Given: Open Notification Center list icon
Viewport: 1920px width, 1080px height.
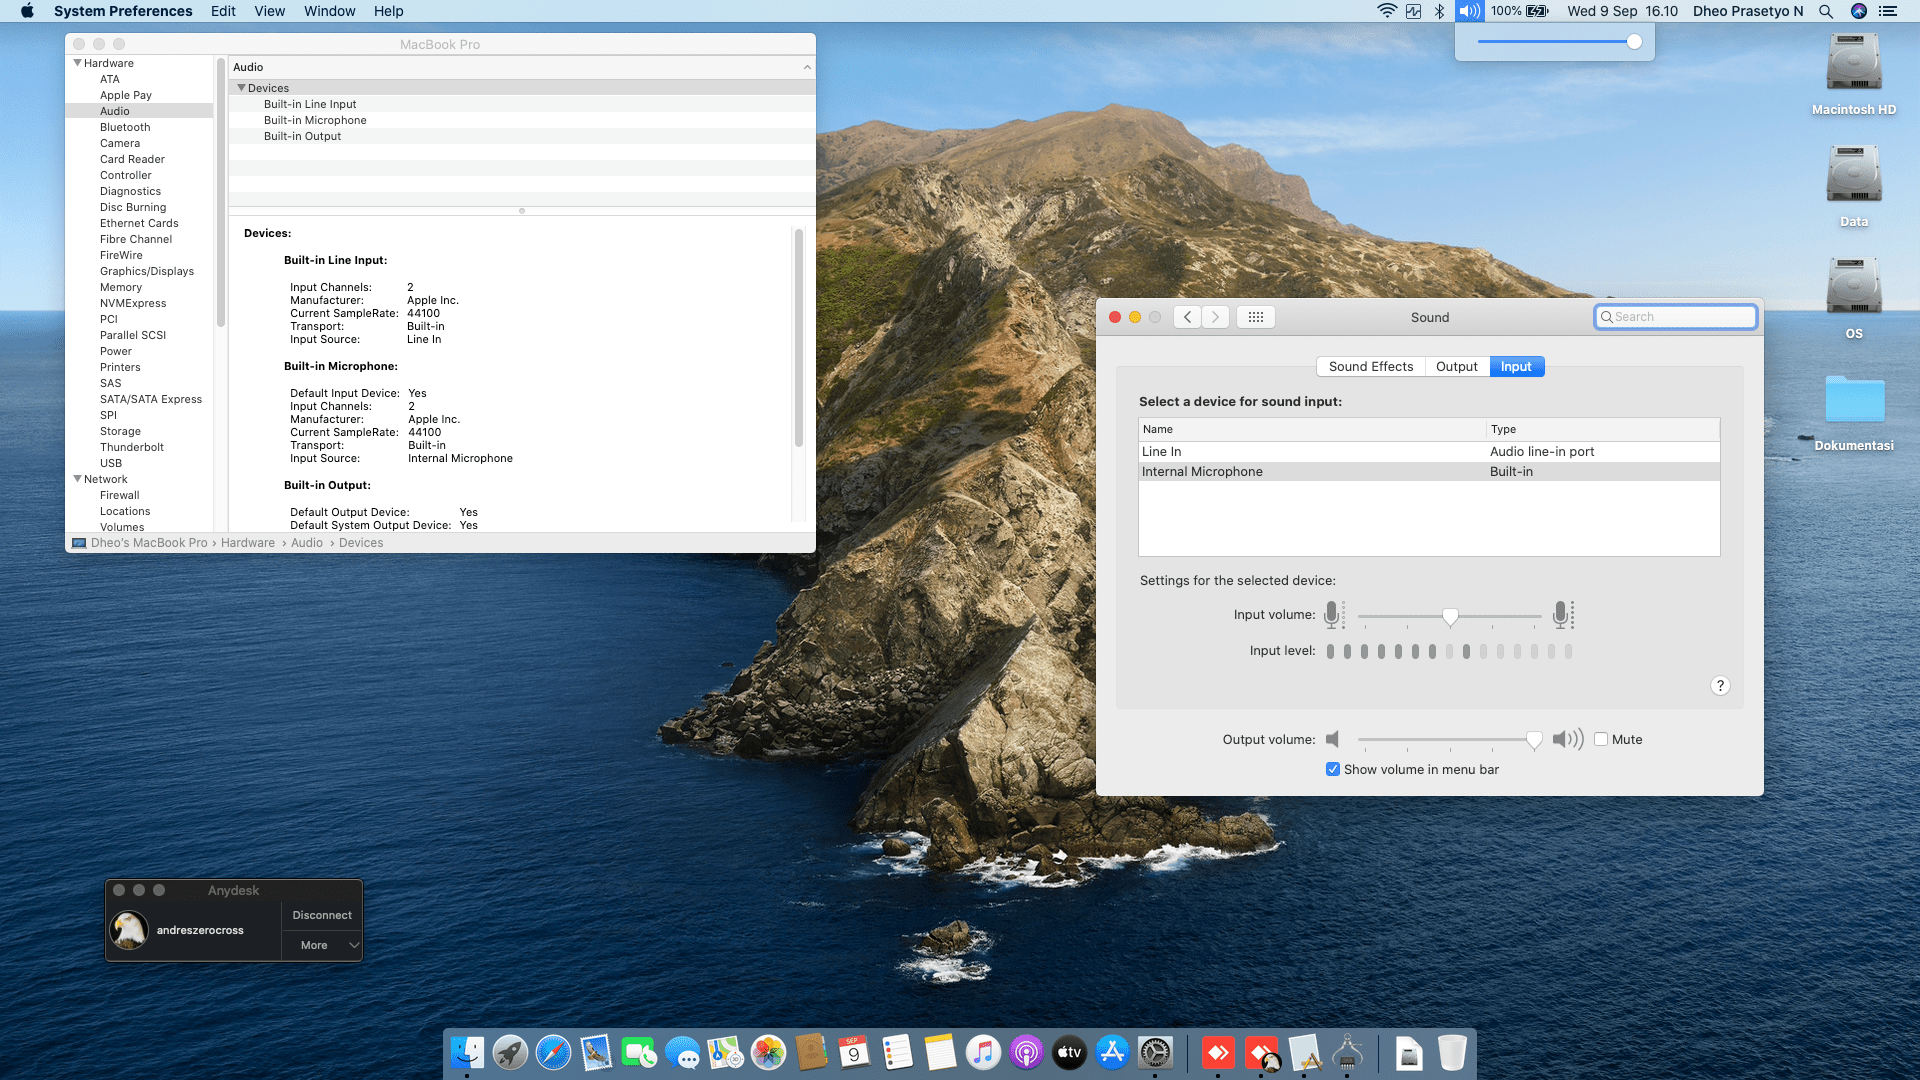Looking at the screenshot, I should click(1888, 11).
